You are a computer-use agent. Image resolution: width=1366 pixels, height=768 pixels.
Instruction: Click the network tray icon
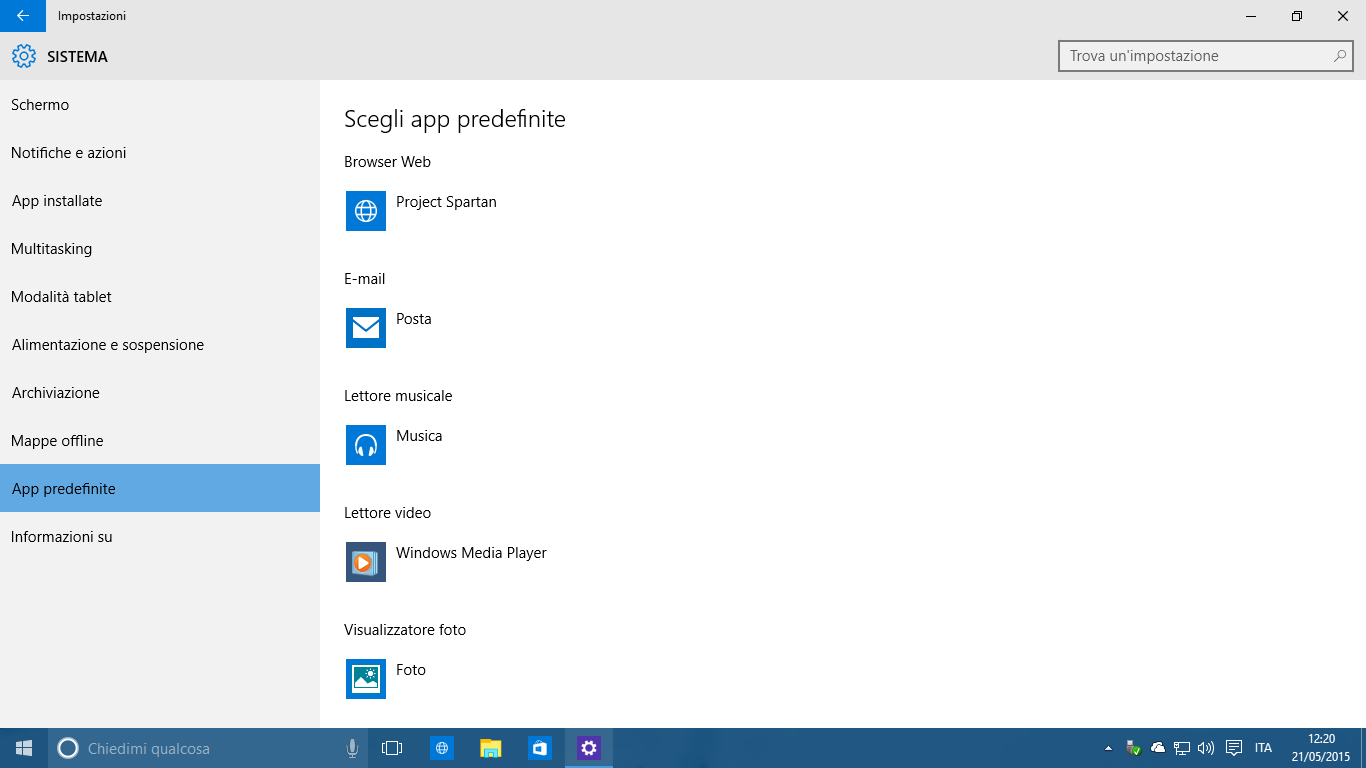pyautogui.click(x=1182, y=748)
